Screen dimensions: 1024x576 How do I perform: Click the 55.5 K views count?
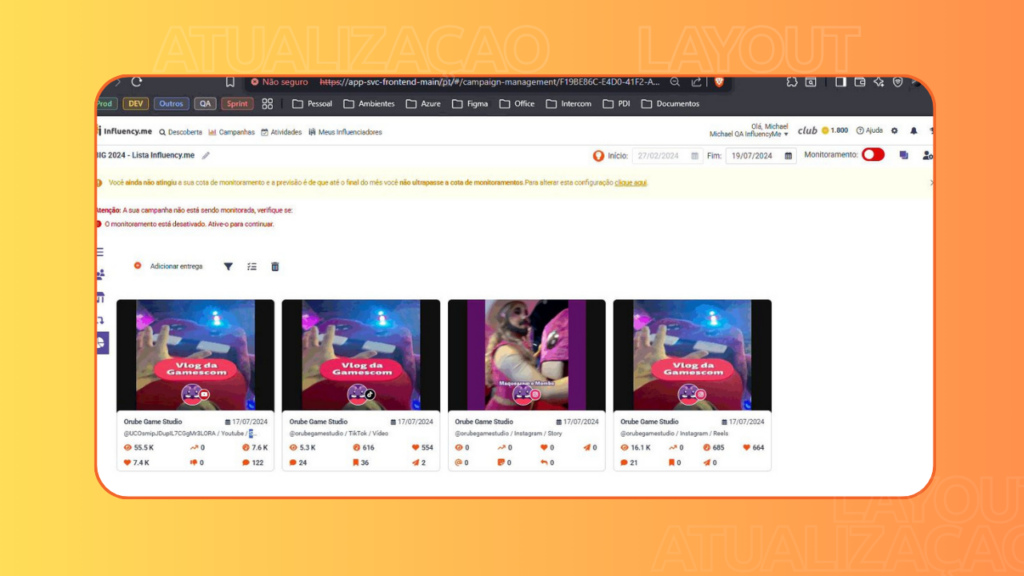[x=138, y=448]
